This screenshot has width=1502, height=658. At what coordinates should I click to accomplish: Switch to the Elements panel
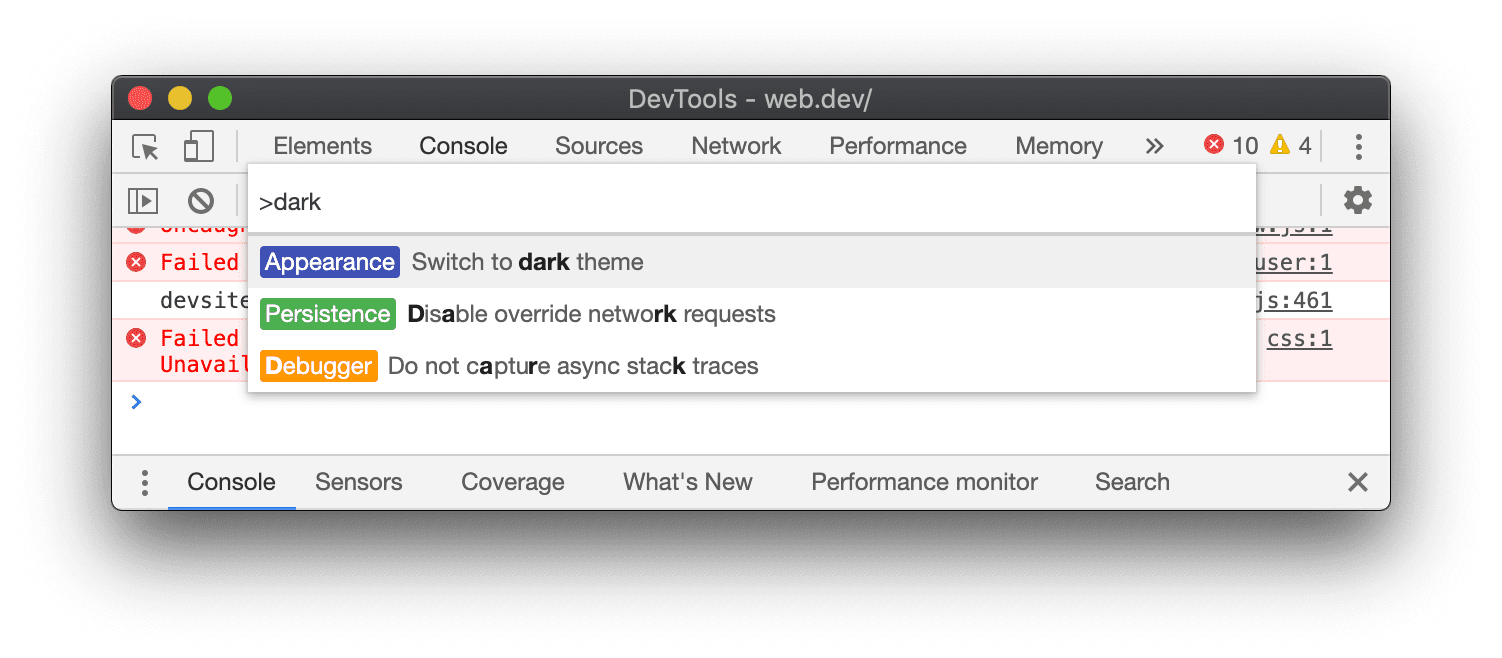click(322, 146)
